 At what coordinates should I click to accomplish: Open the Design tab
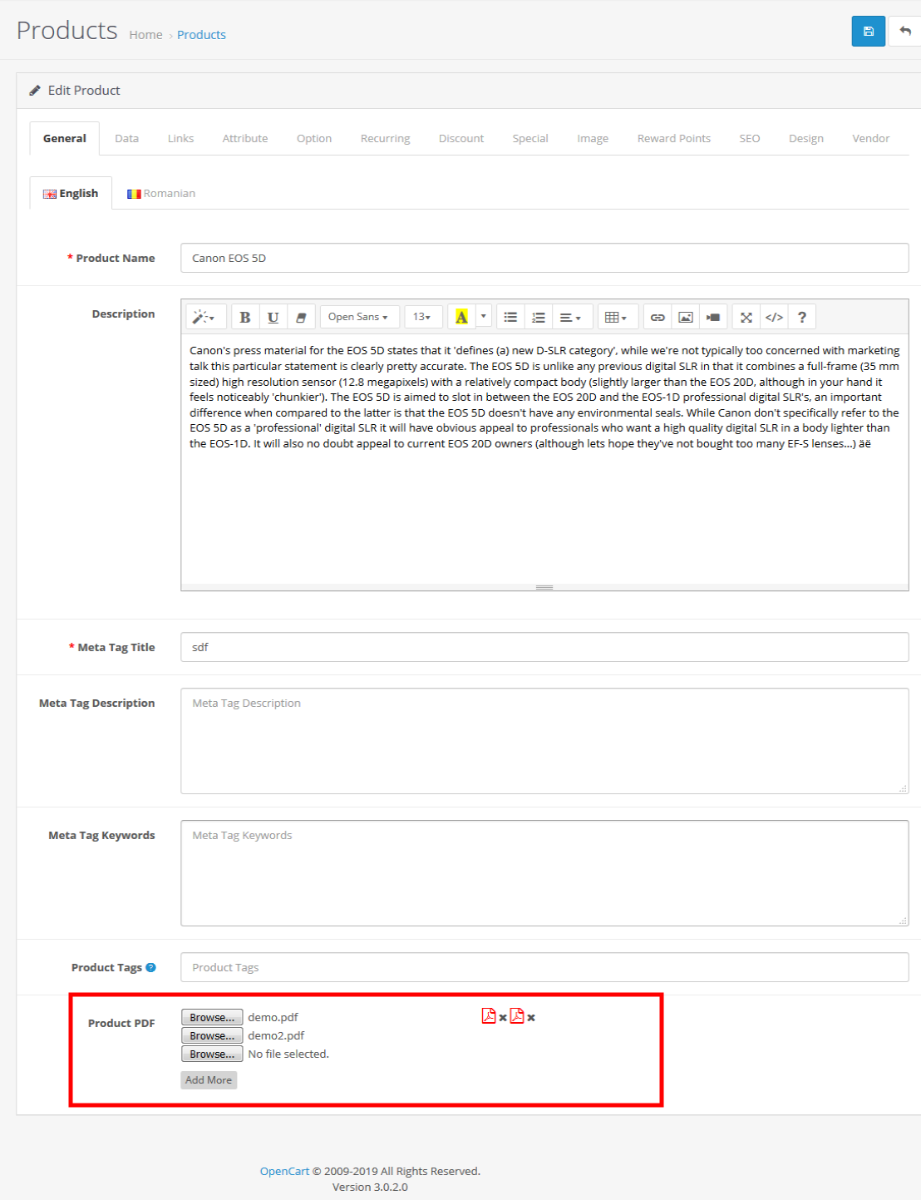(806, 138)
